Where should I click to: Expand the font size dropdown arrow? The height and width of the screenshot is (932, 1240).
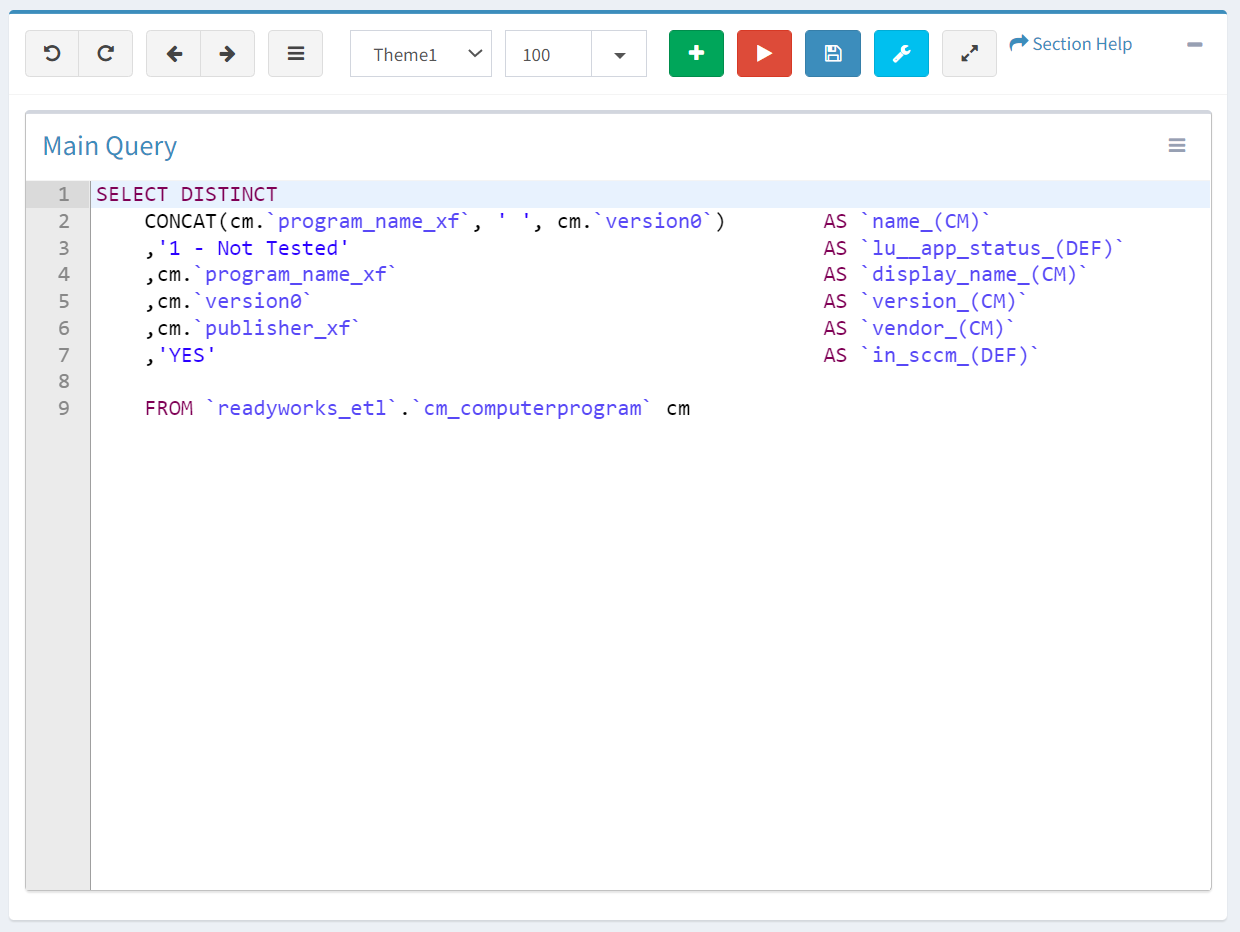619,54
